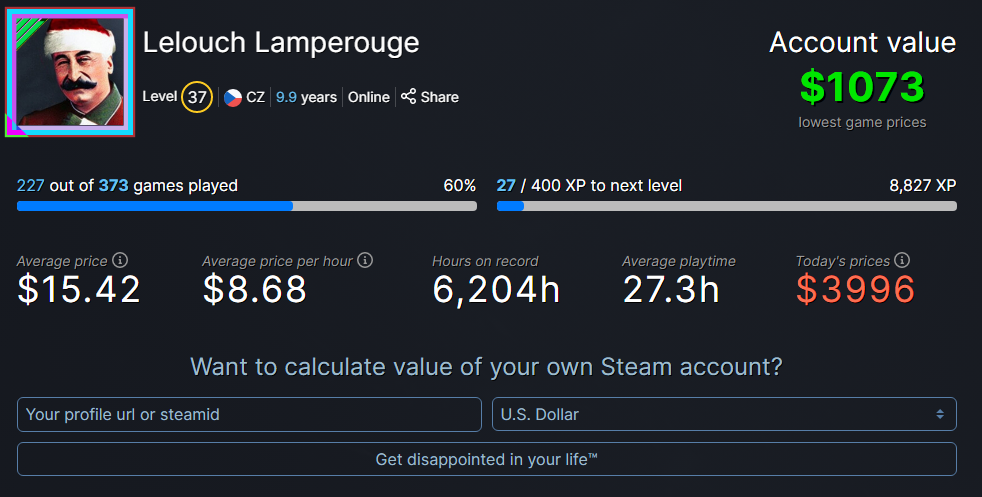Click the info icon next to Average price
The width and height of the screenshot is (982, 497).
tap(120, 260)
